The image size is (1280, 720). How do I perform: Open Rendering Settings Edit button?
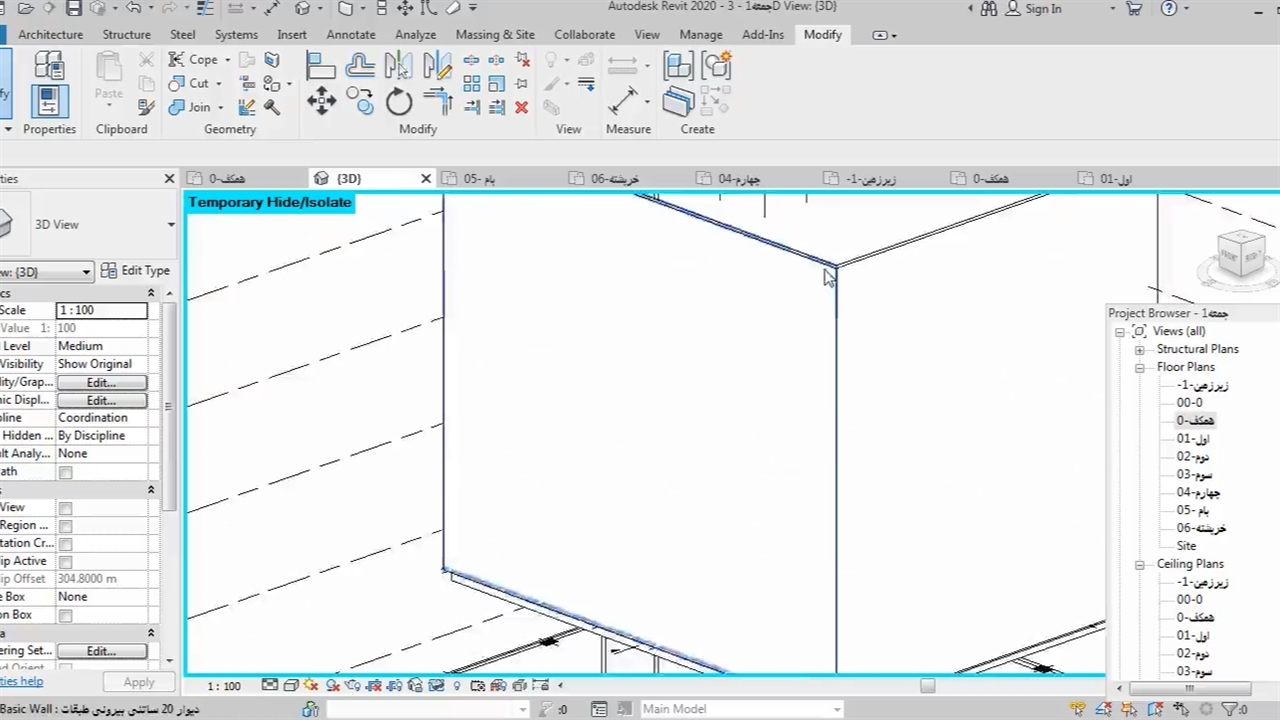click(x=101, y=651)
